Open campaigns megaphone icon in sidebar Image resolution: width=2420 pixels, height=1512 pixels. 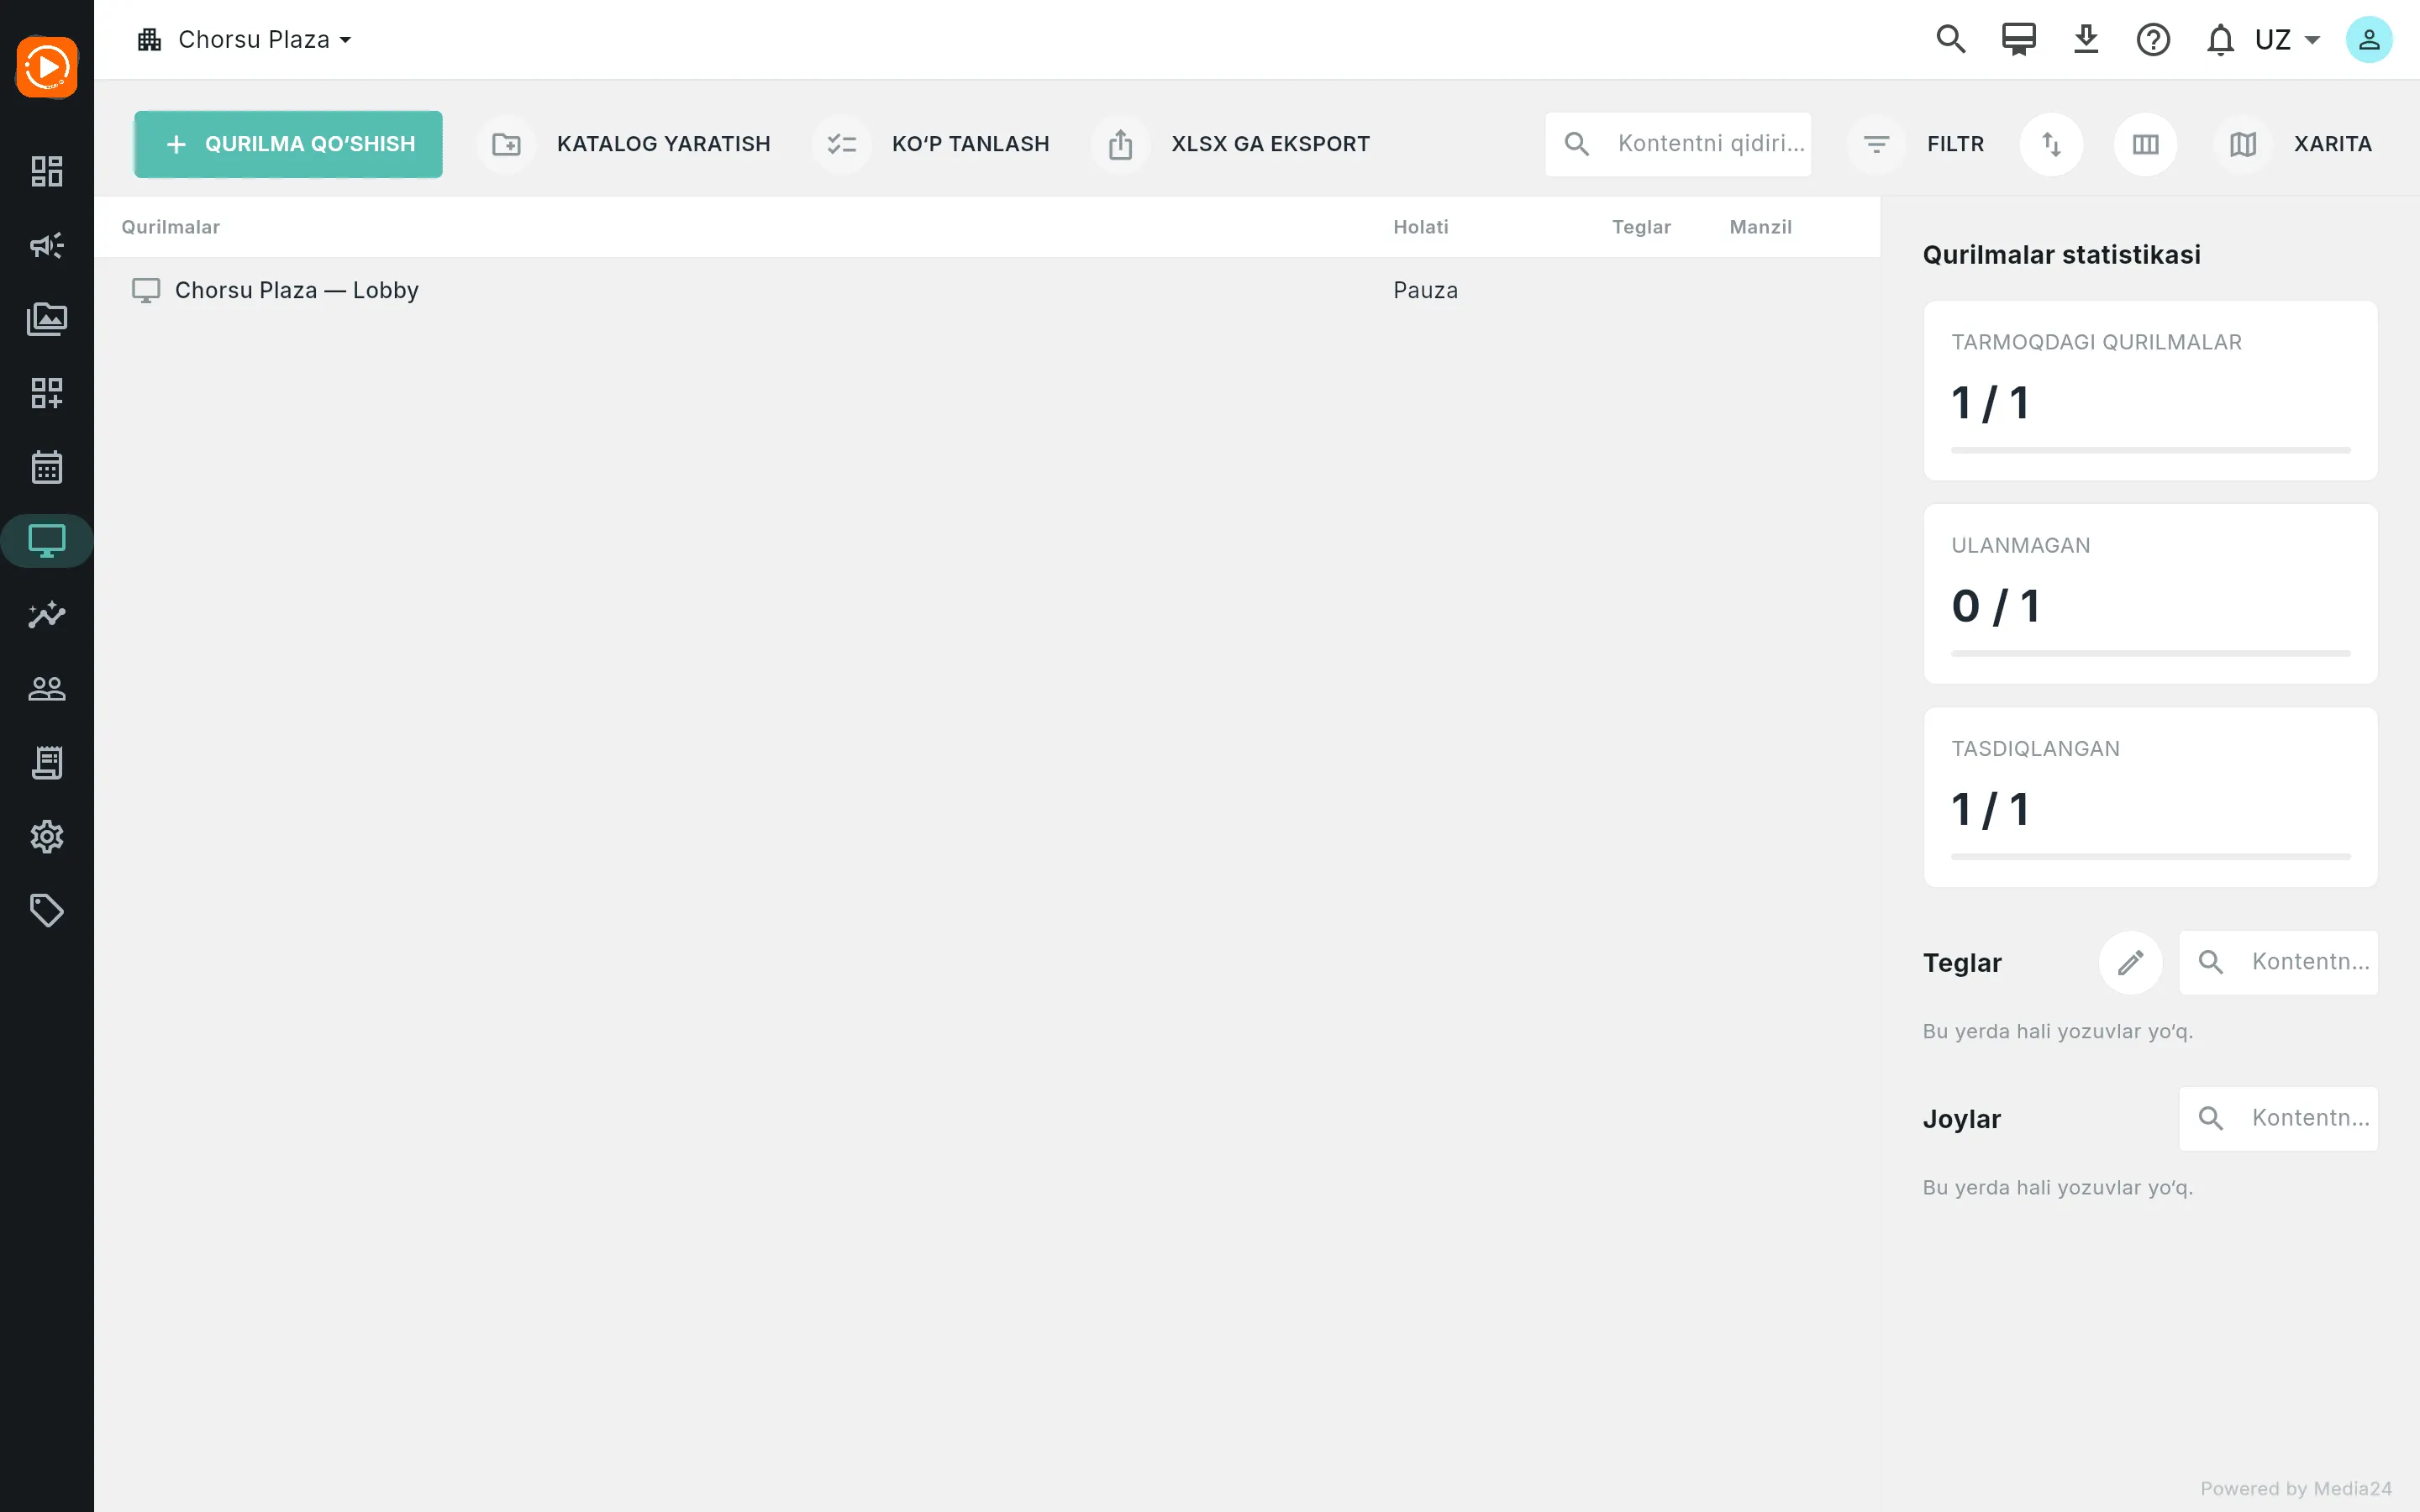(x=47, y=245)
